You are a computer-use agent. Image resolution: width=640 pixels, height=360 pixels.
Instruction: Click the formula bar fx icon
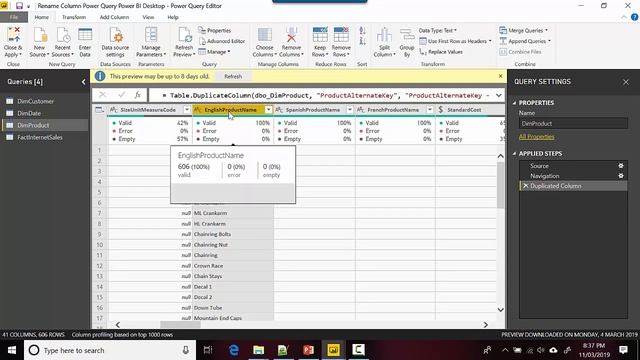click(x=138, y=95)
